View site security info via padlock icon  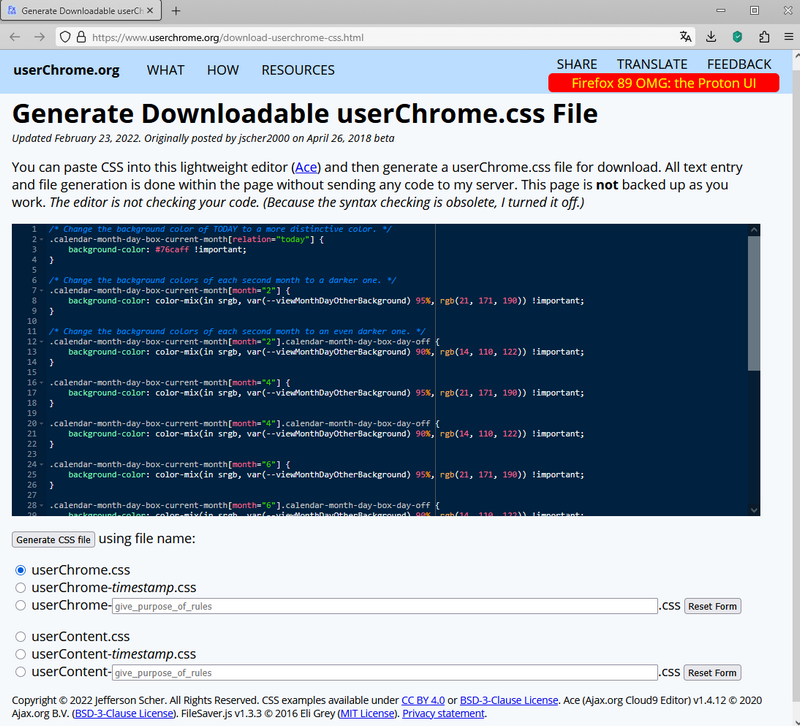tap(81, 37)
